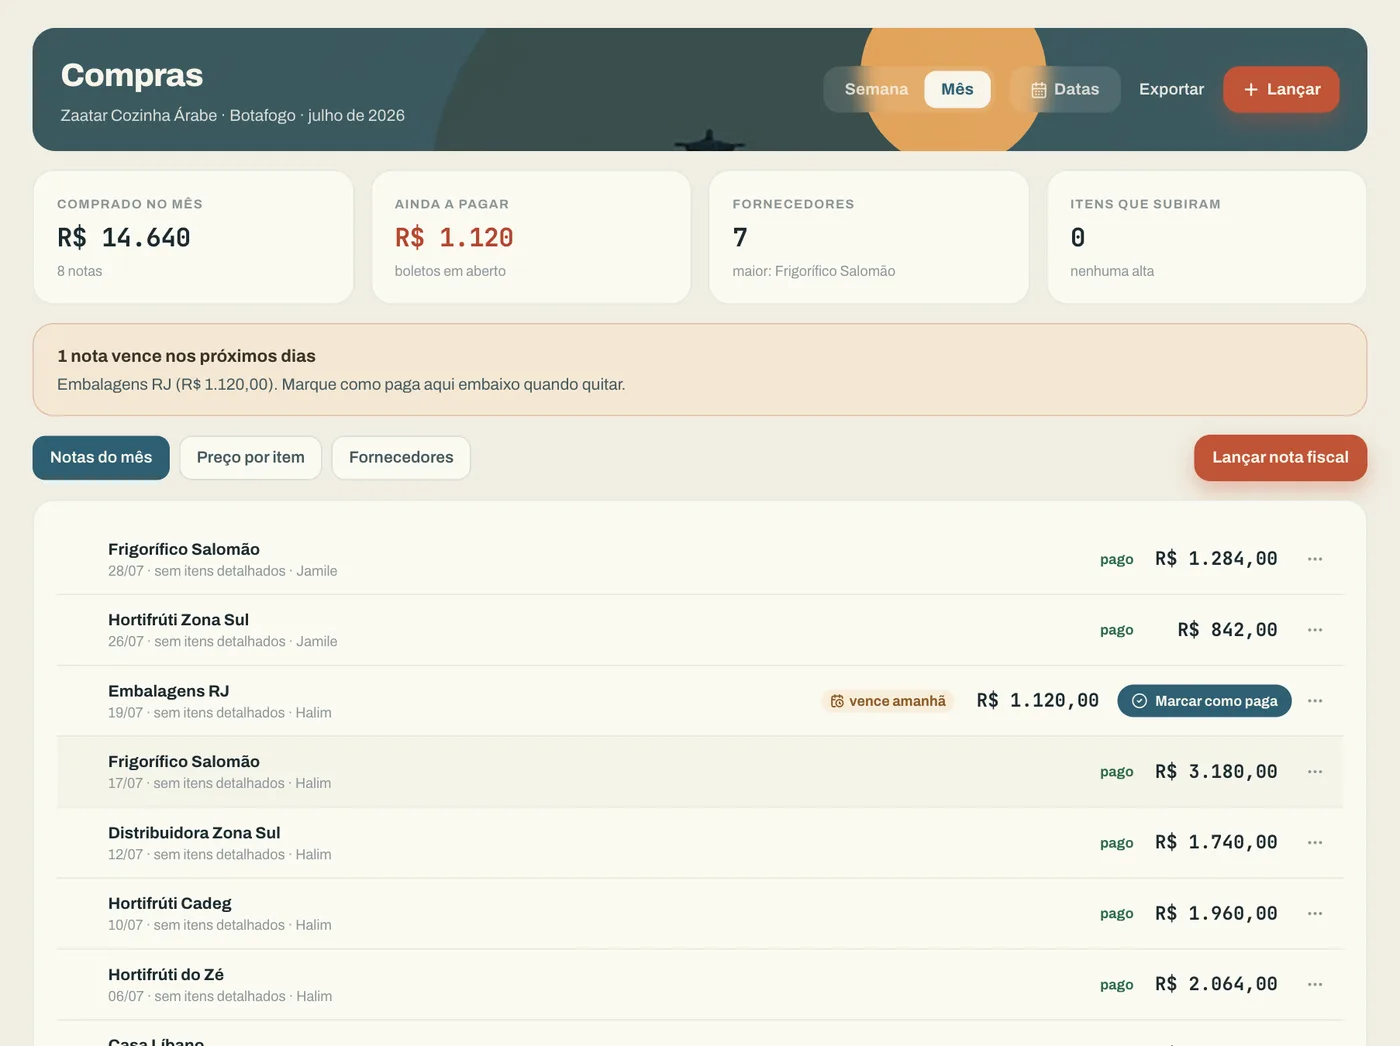Open more options for Frigorífico Salomão 17/07 note

click(1315, 772)
